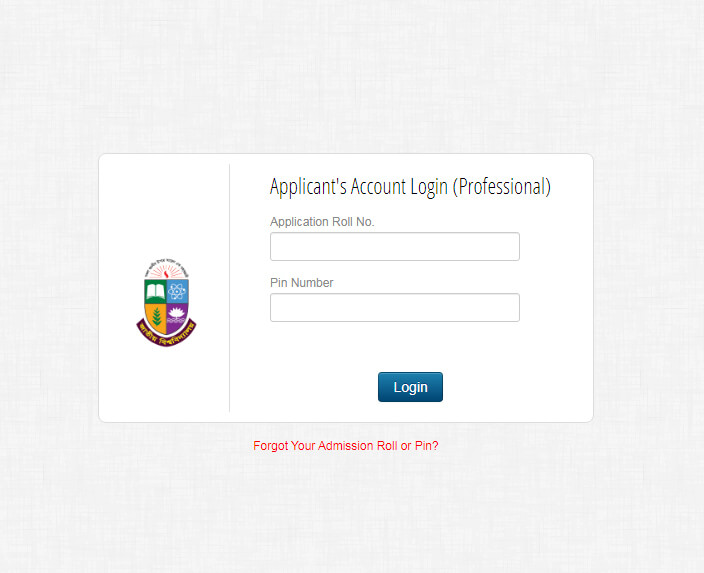704x573 pixels.
Task: Focus the Pin Number input field
Action: [395, 308]
